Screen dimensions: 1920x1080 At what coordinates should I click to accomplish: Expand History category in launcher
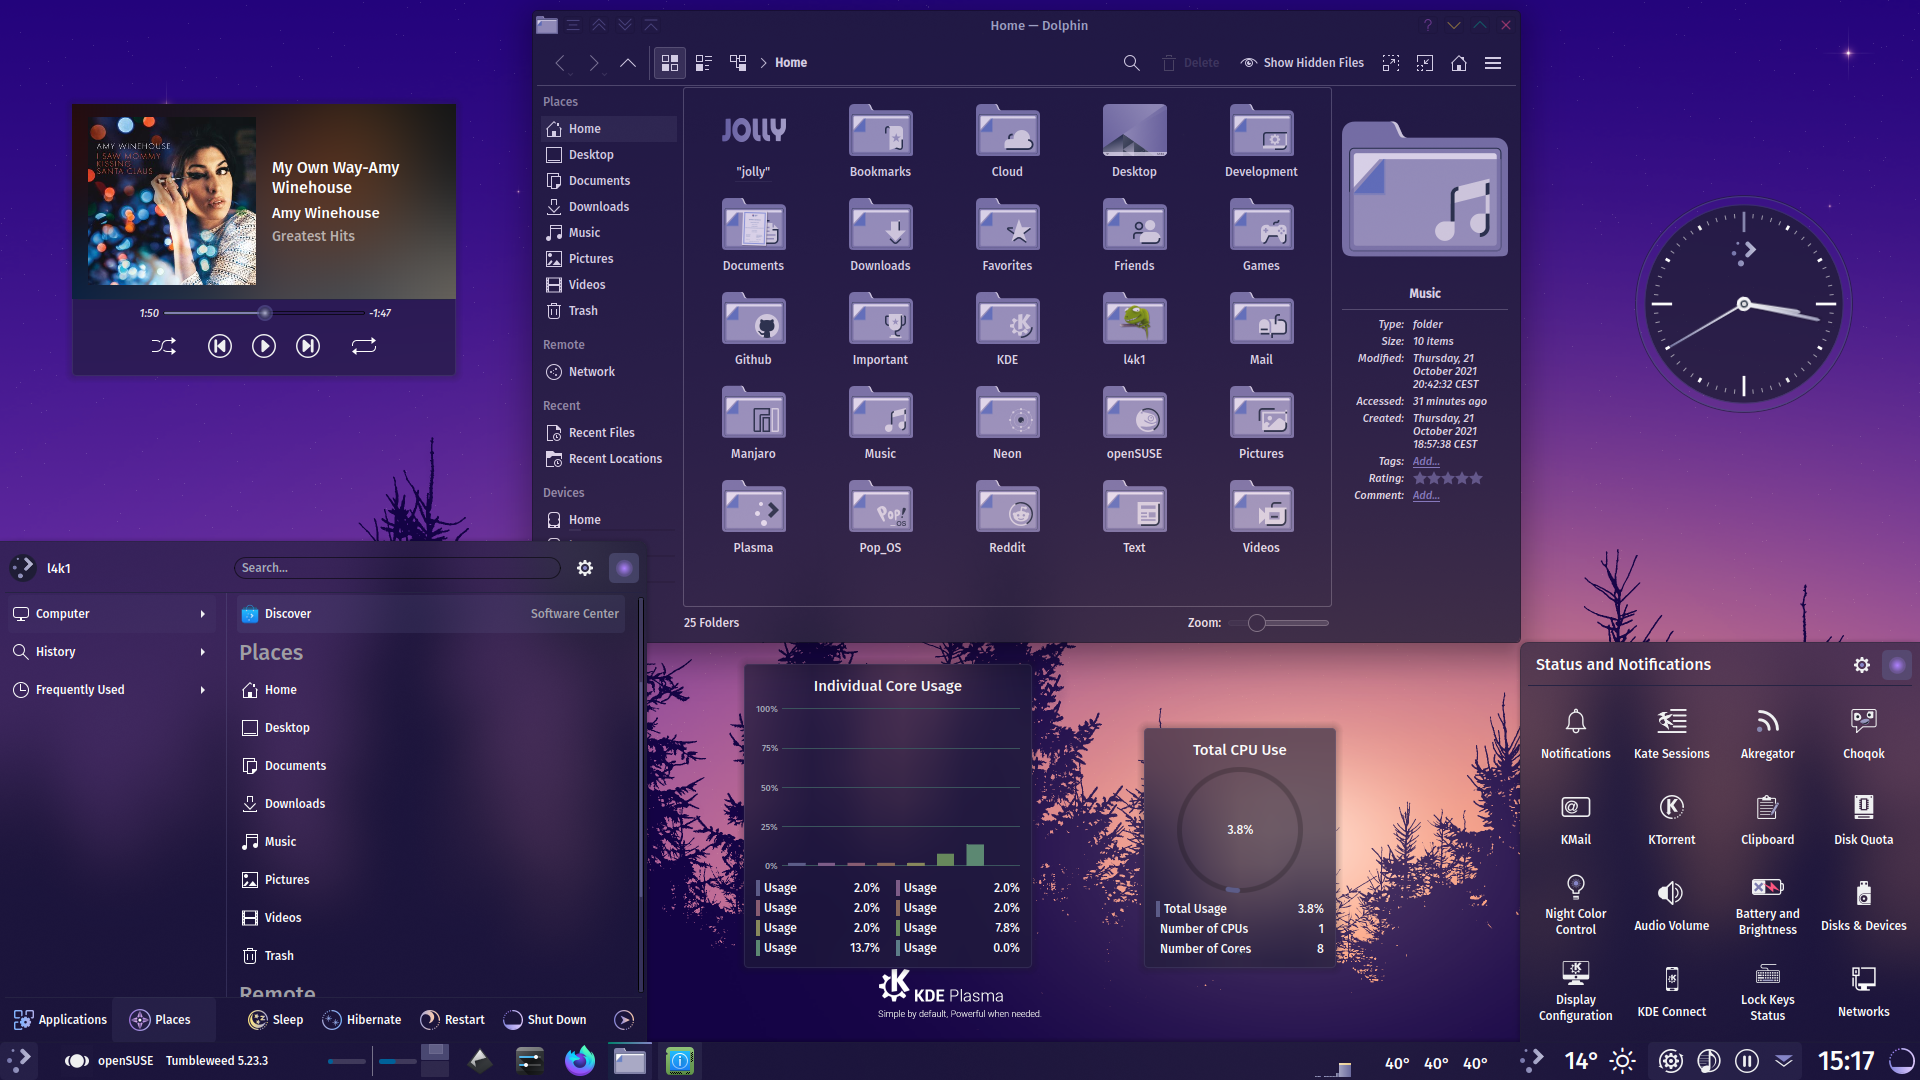pos(110,652)
